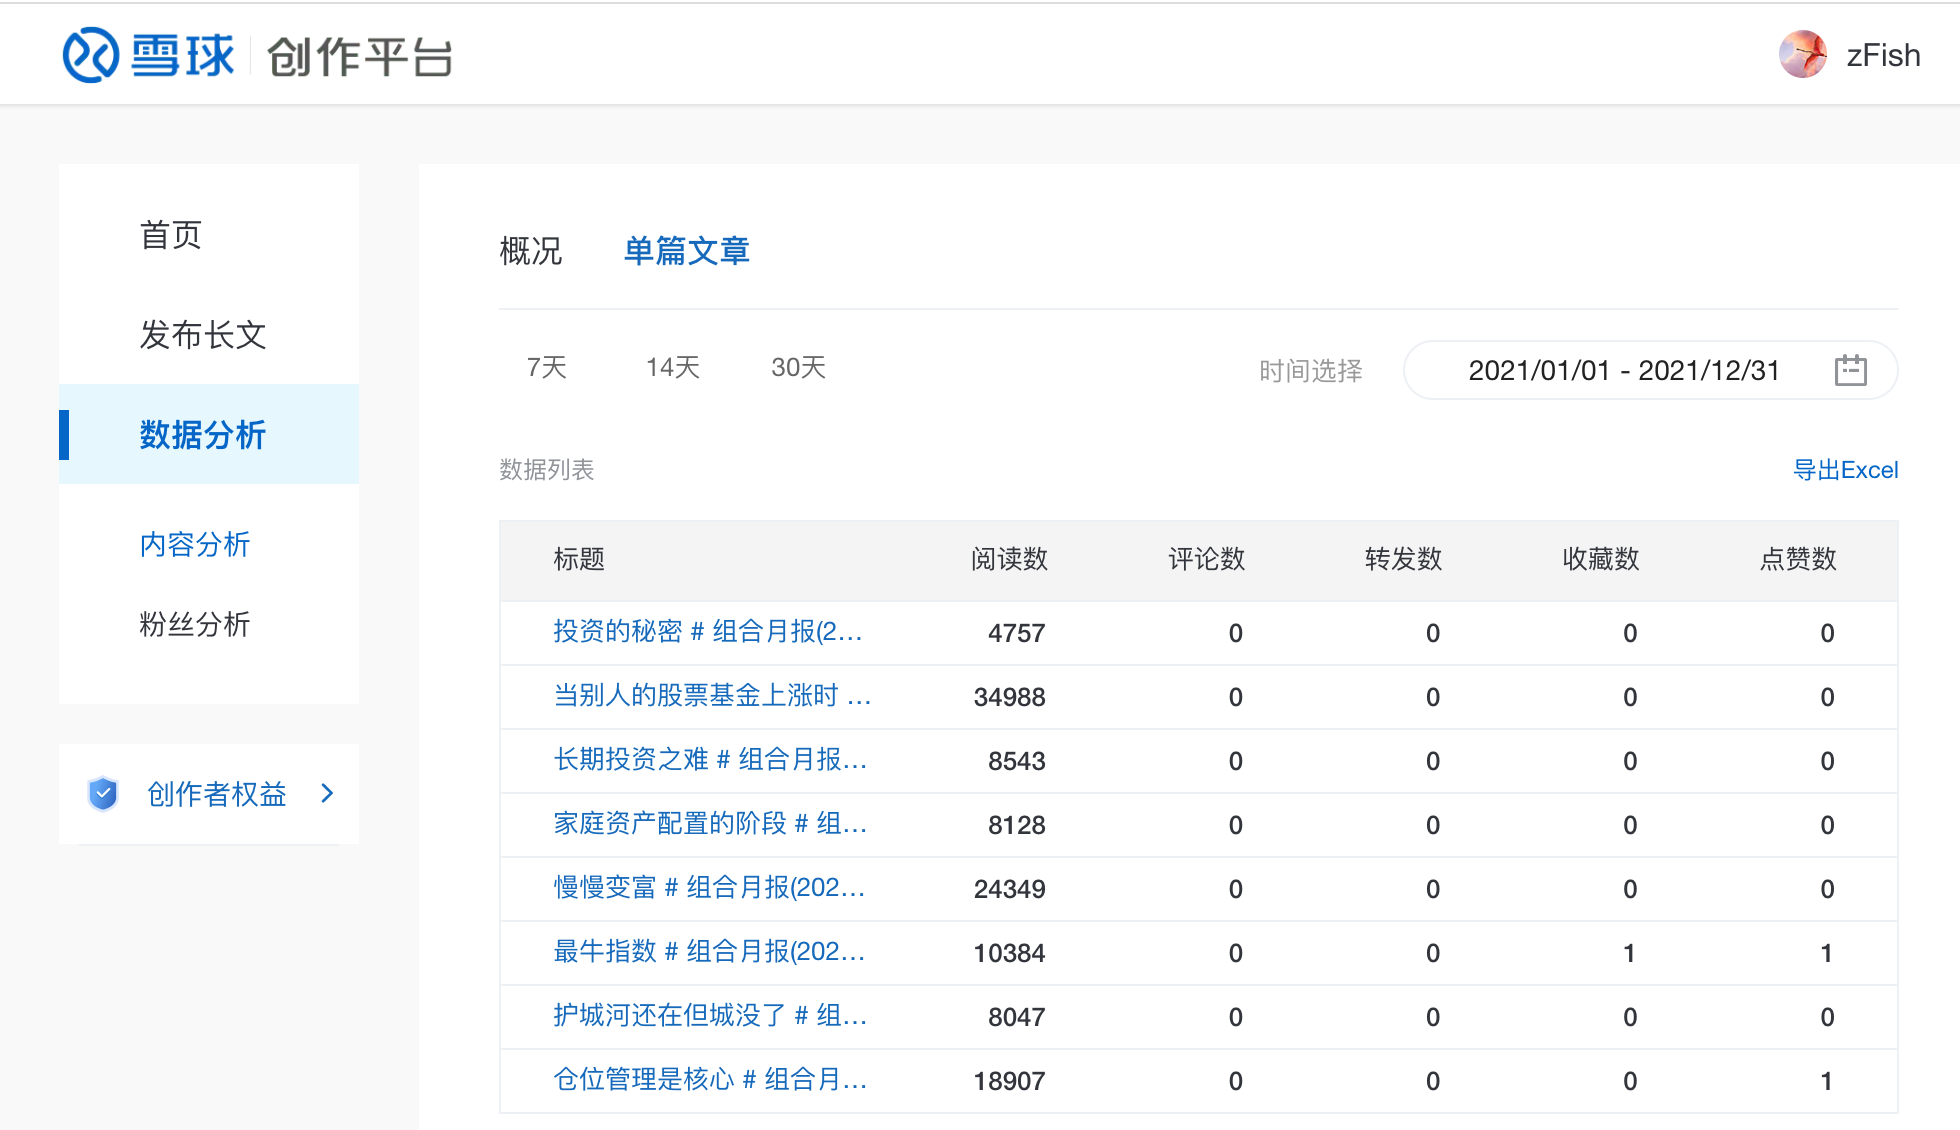Image resolution: width=1960 pixels, height=1130 pixels.
Task: Open article 慢慢变富 # 组合月报
Action: click(x=708, y=888)
